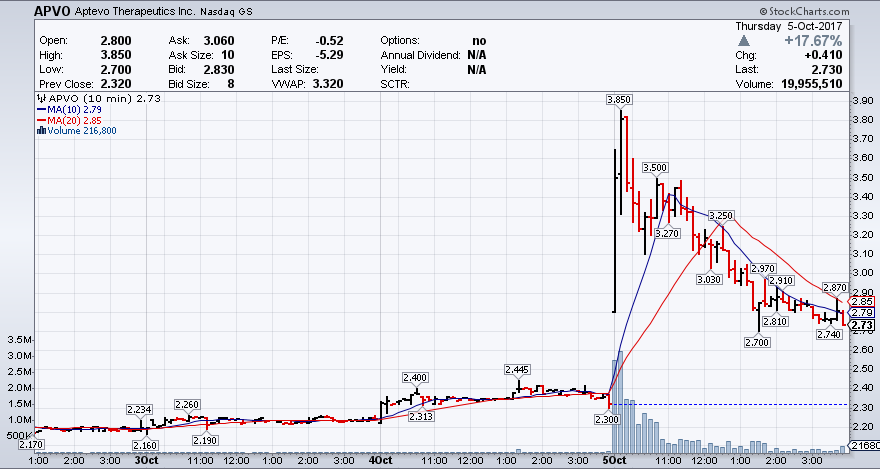Click the 2.700 low price annotation

[x=757, y=342]
